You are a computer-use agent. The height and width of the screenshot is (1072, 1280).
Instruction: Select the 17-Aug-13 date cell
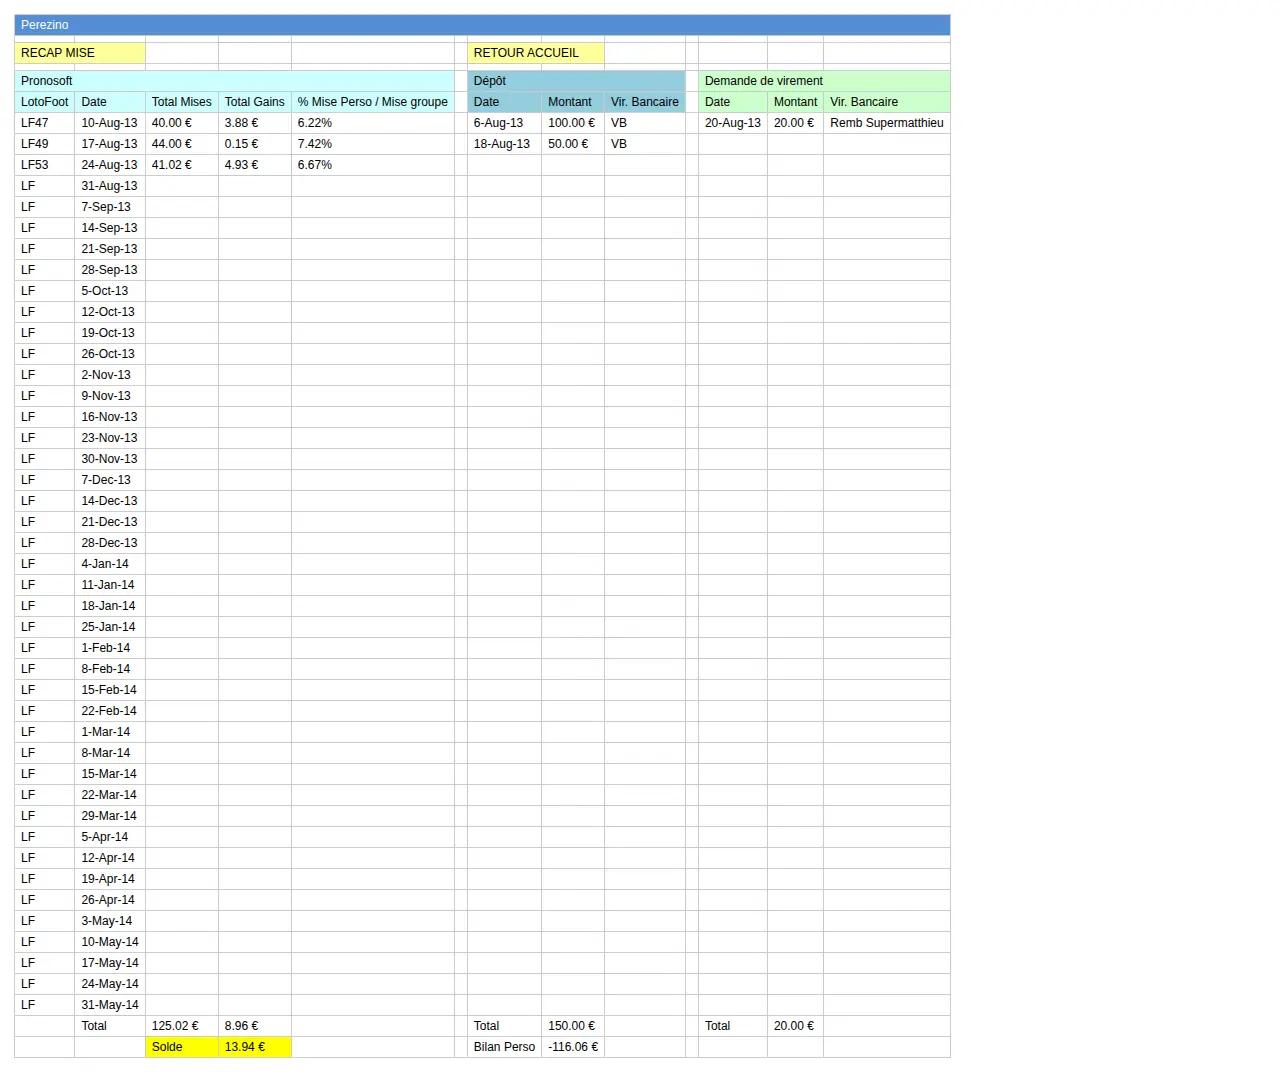110,144
